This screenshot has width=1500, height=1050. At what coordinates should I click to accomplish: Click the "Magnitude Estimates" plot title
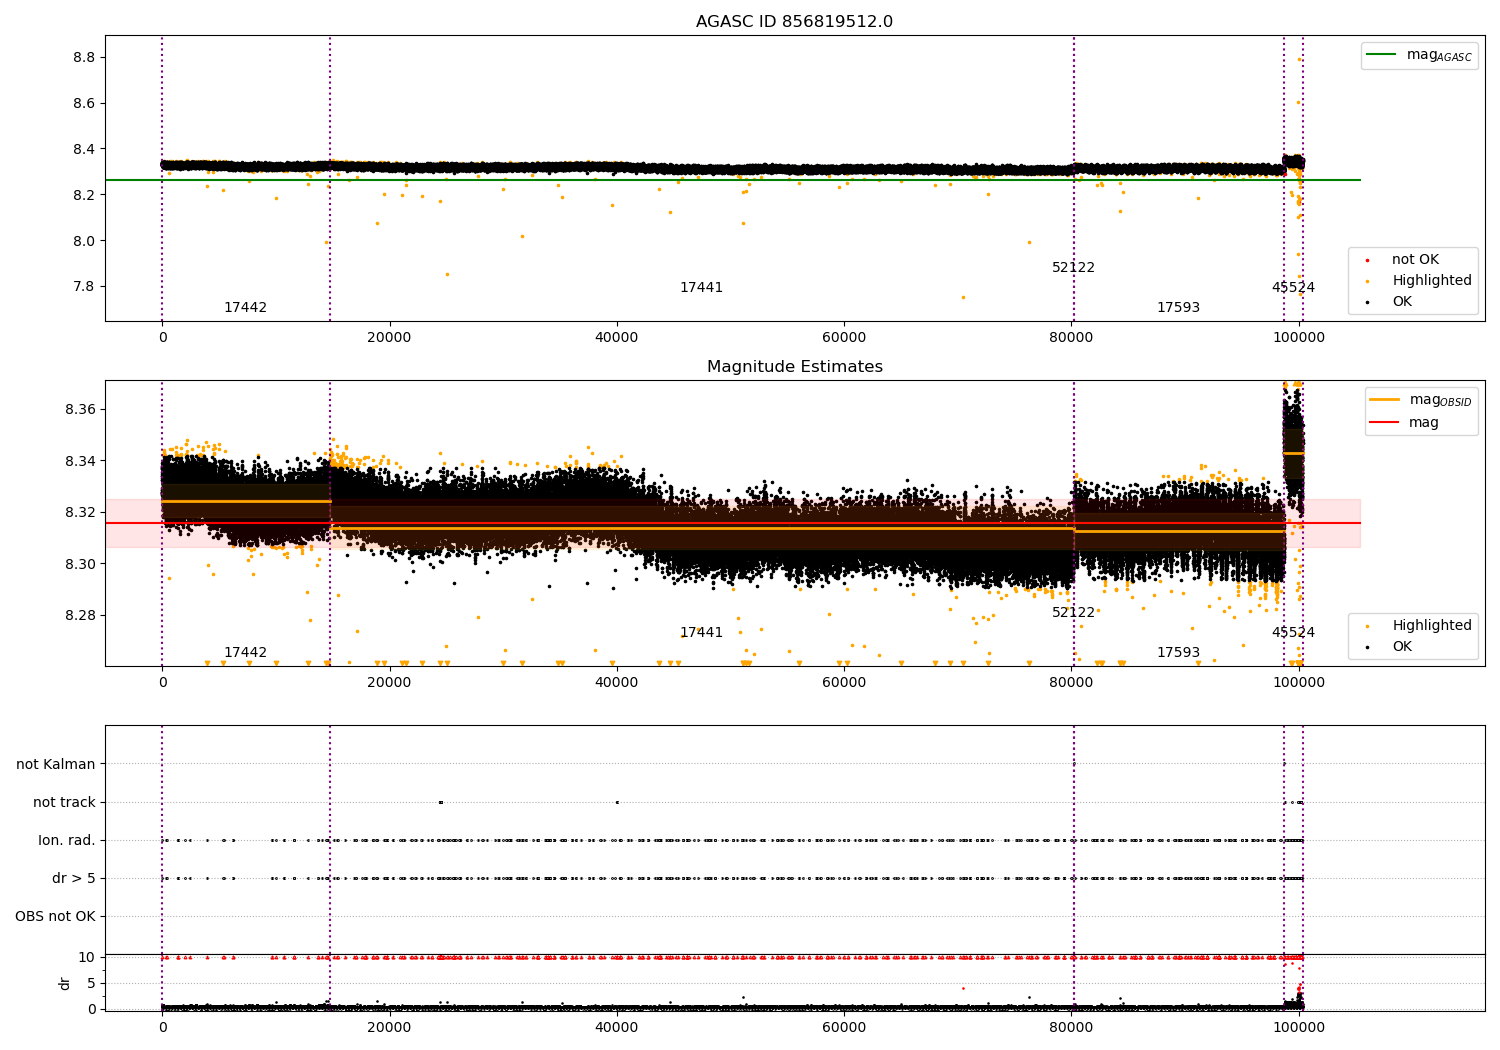coord(794,367)
